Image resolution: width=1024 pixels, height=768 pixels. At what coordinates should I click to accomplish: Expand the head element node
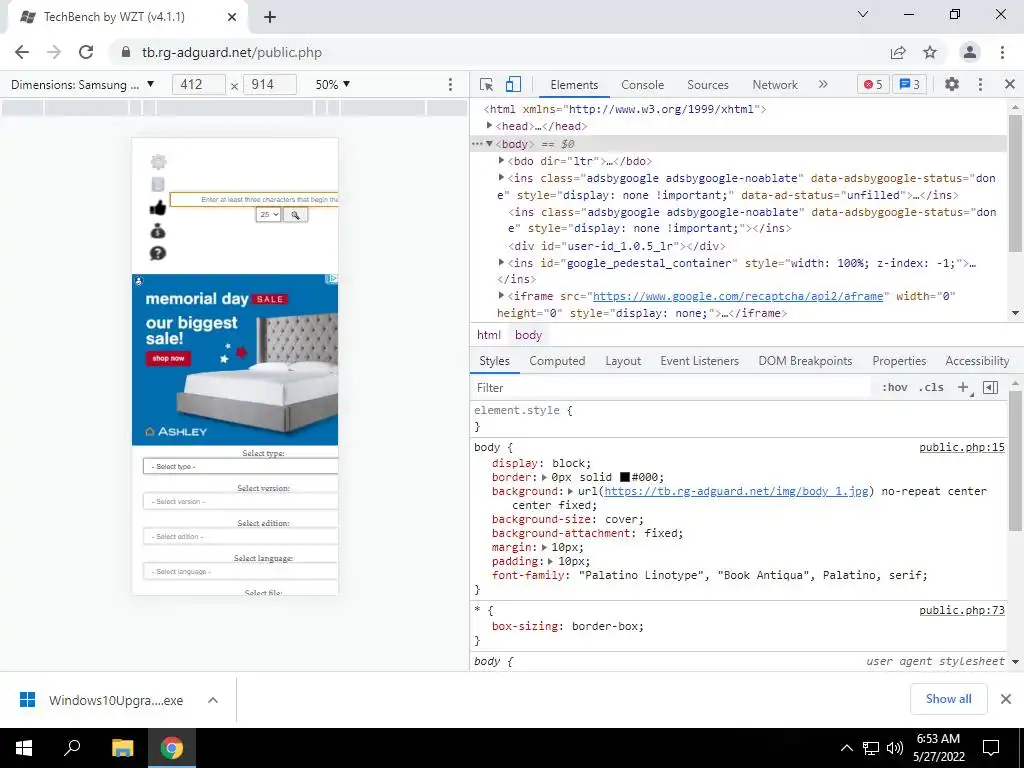point(489,125)
